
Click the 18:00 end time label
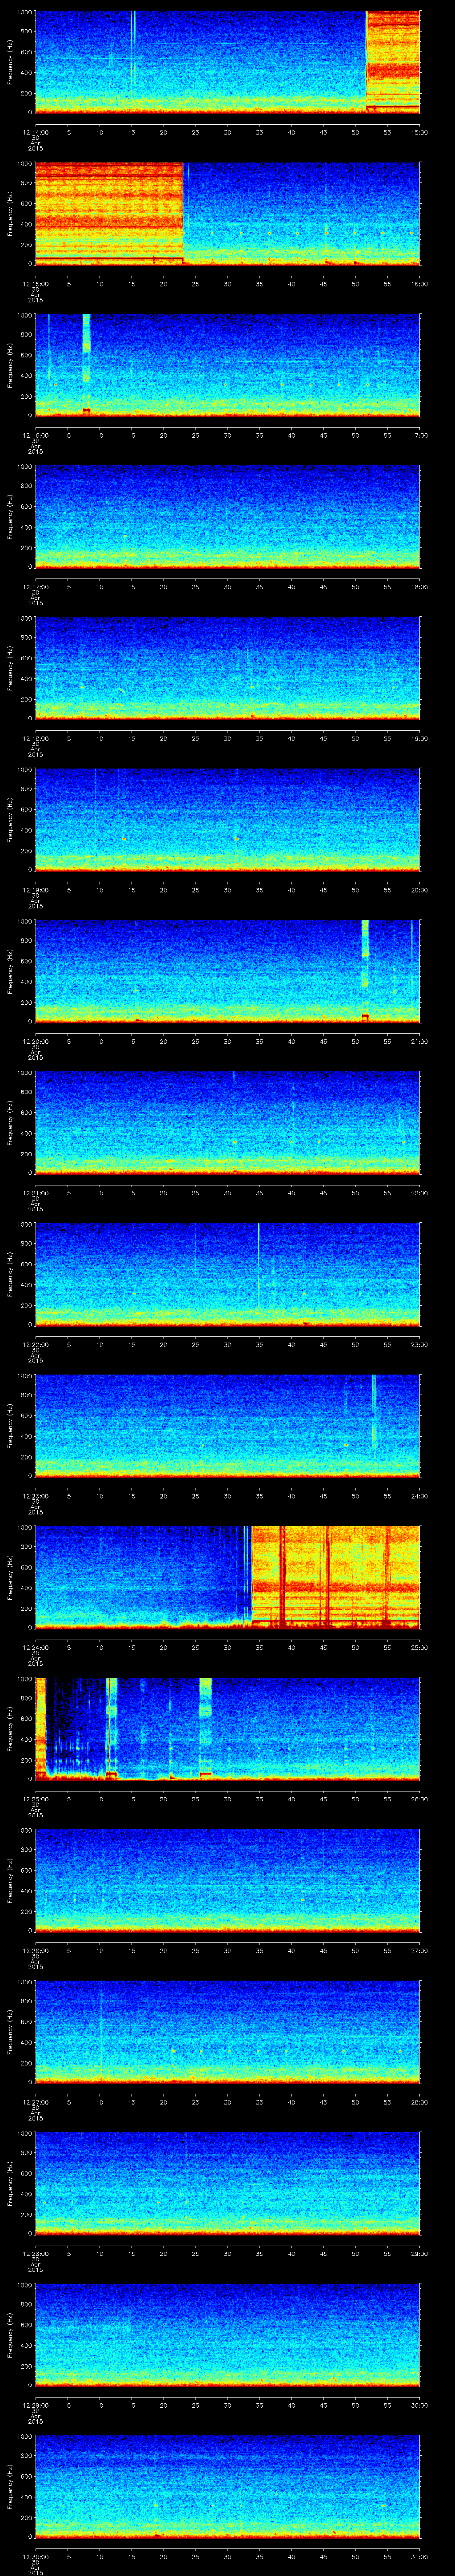pos(419,587)
